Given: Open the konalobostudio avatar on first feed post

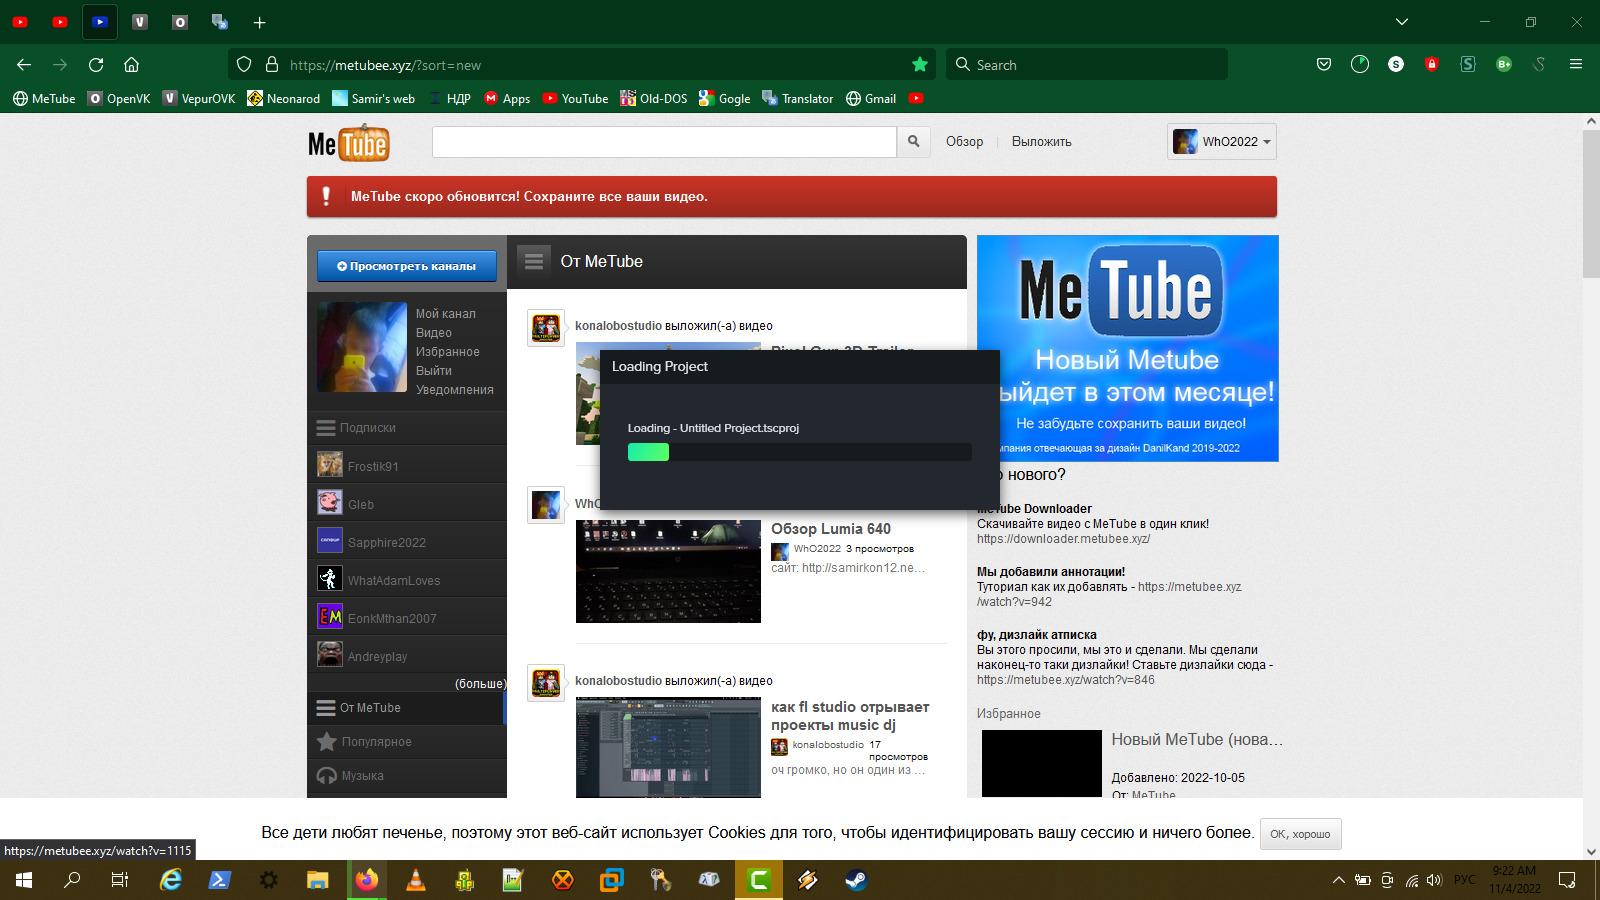Looking at the screenshot, I should (545, 327).
